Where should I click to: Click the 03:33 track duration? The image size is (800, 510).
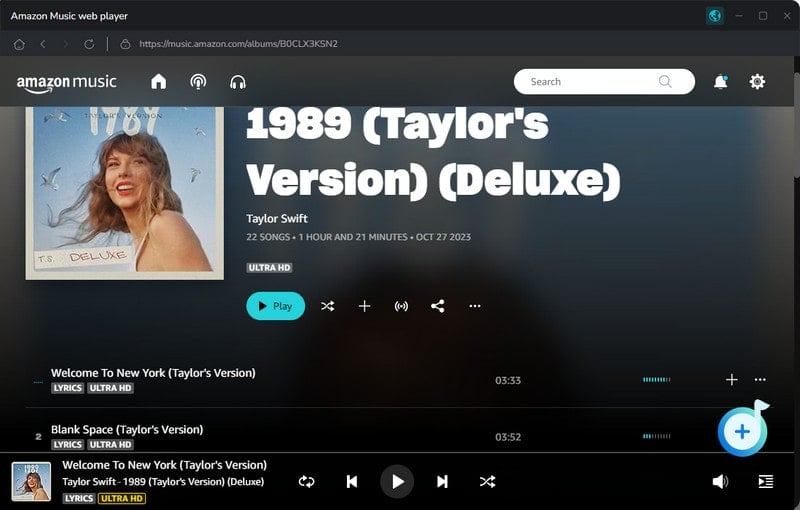point(508,380)
